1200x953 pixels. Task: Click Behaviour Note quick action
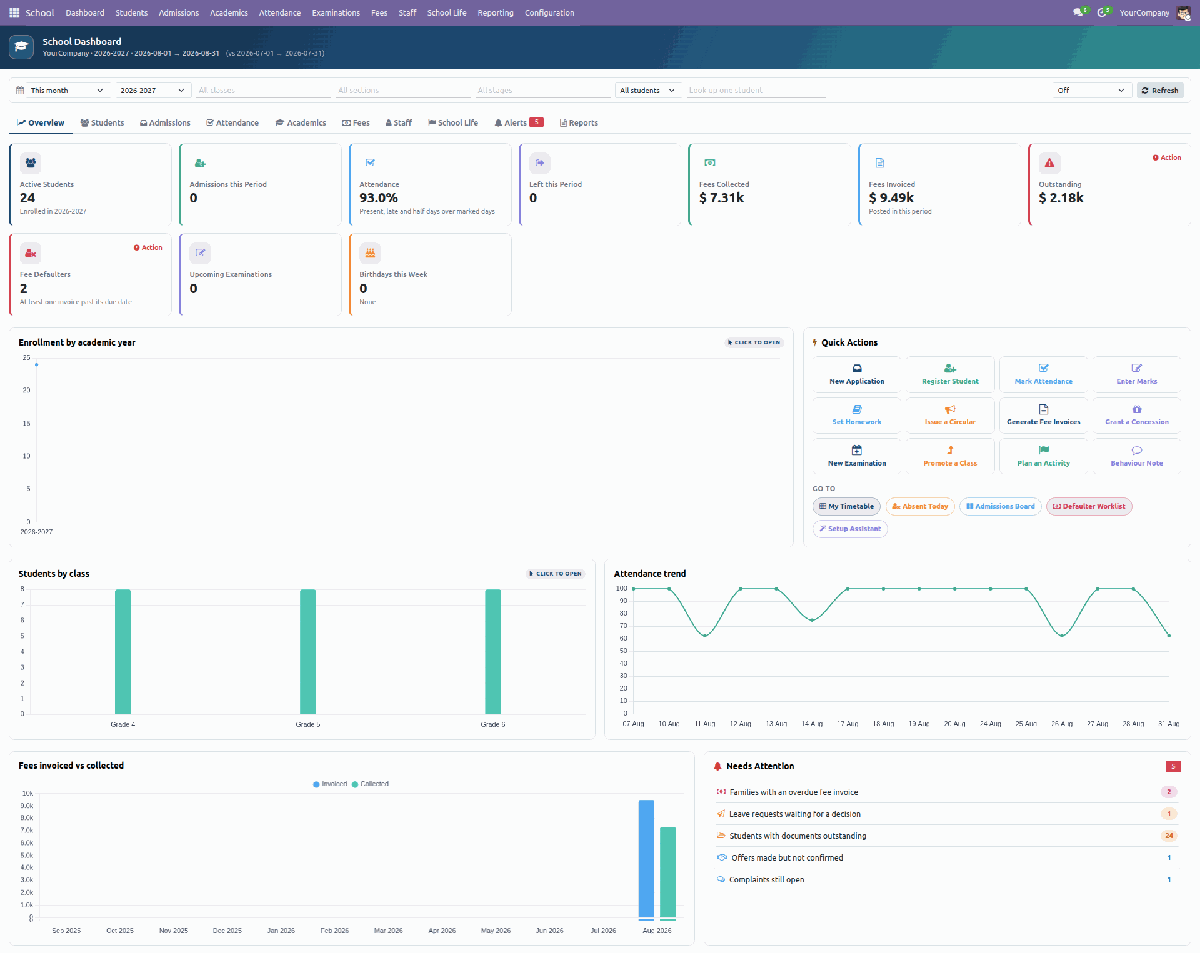(x=1136, y=456)
